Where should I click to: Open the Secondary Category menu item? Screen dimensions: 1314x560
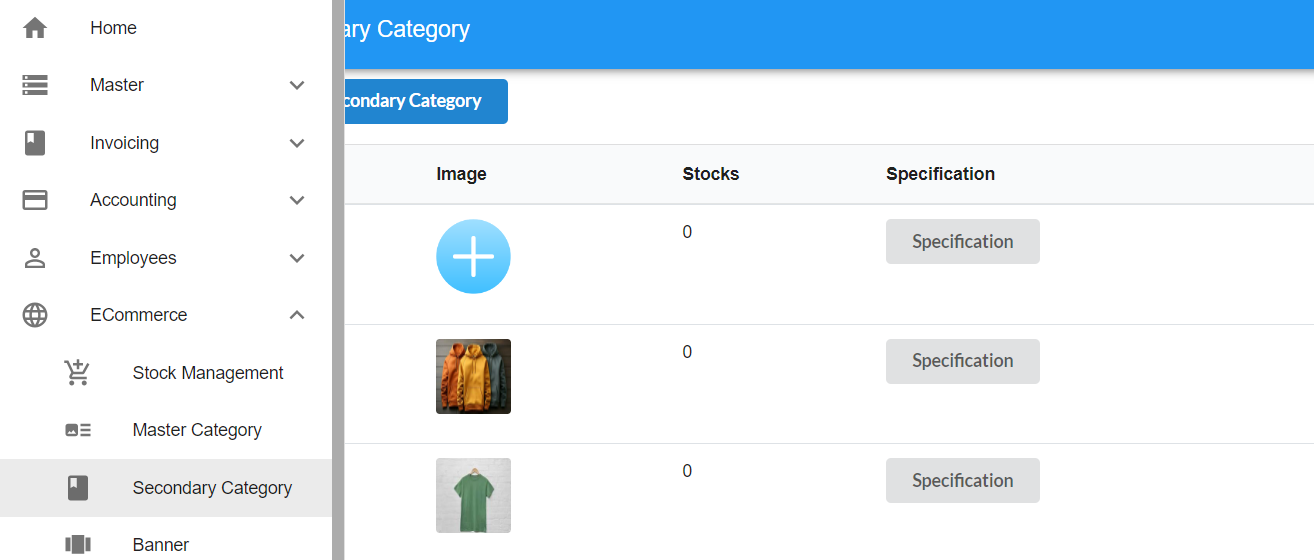pyautogui.click(x=212, y=488)
